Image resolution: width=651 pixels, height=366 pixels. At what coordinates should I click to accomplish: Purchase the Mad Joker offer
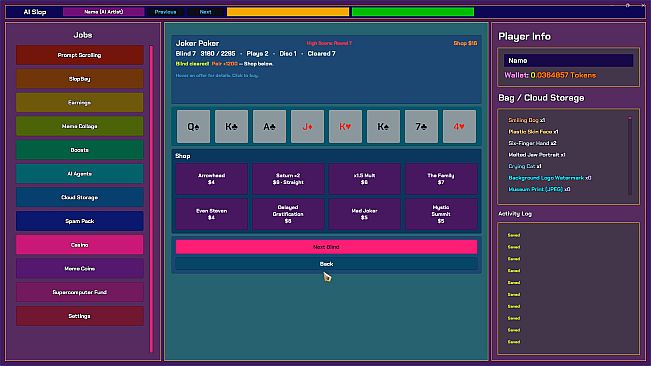click(x=364, y=214)
